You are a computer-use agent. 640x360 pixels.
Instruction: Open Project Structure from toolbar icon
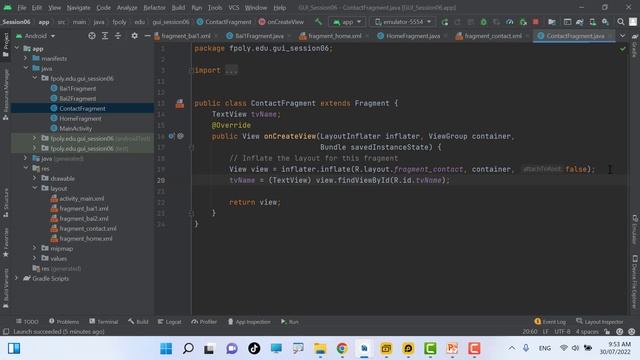pyautogui.click(x=552, y=22)
